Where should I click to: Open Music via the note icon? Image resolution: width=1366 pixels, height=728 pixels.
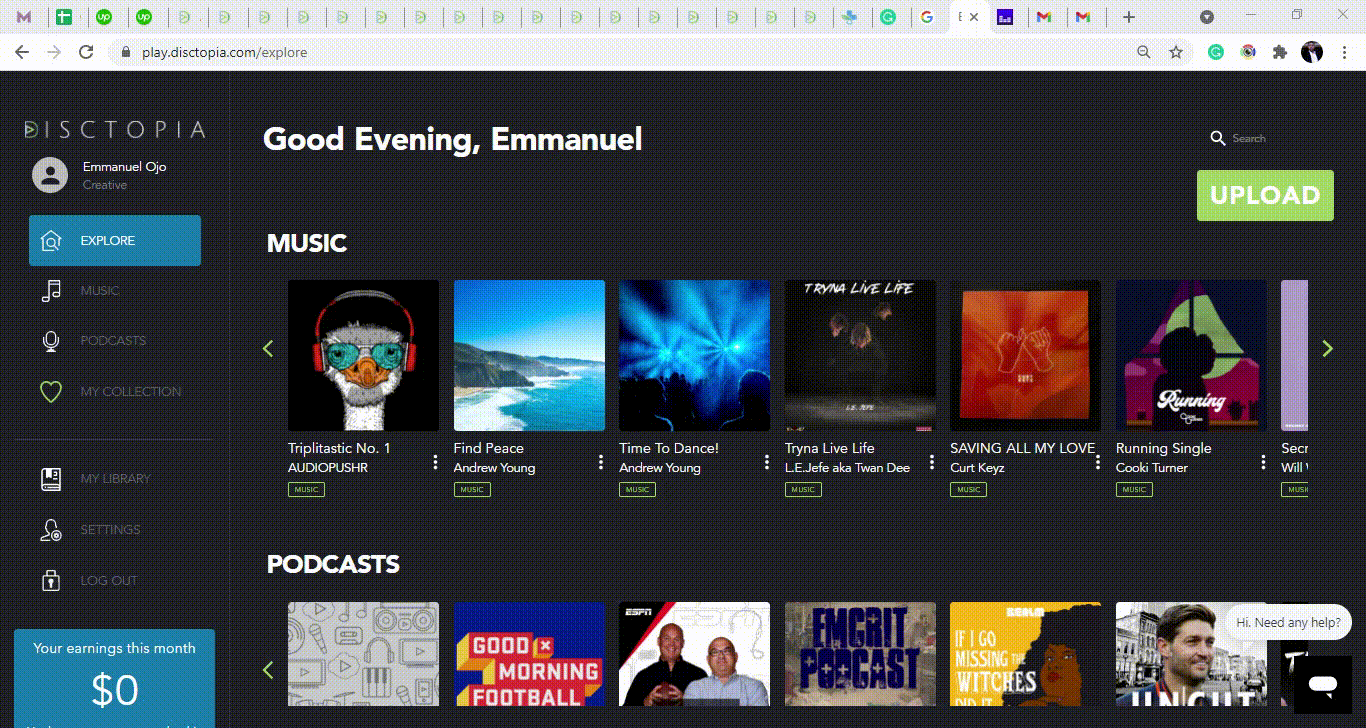(x=51, y=291)
